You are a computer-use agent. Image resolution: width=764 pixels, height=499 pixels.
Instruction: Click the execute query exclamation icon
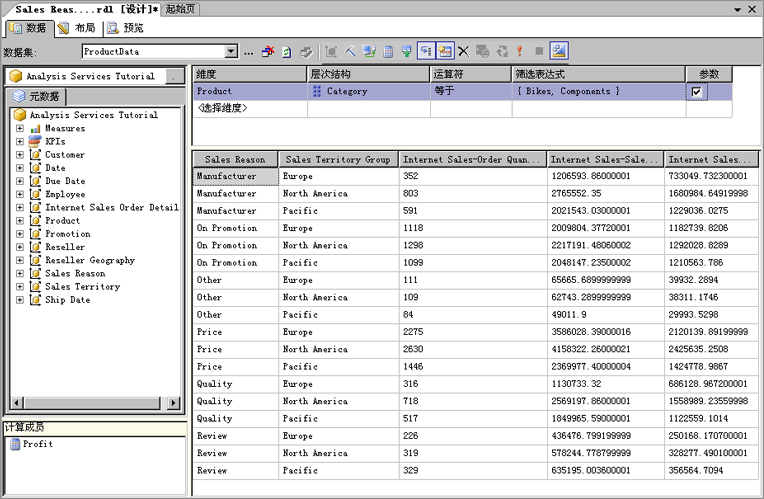coord(520,51)
